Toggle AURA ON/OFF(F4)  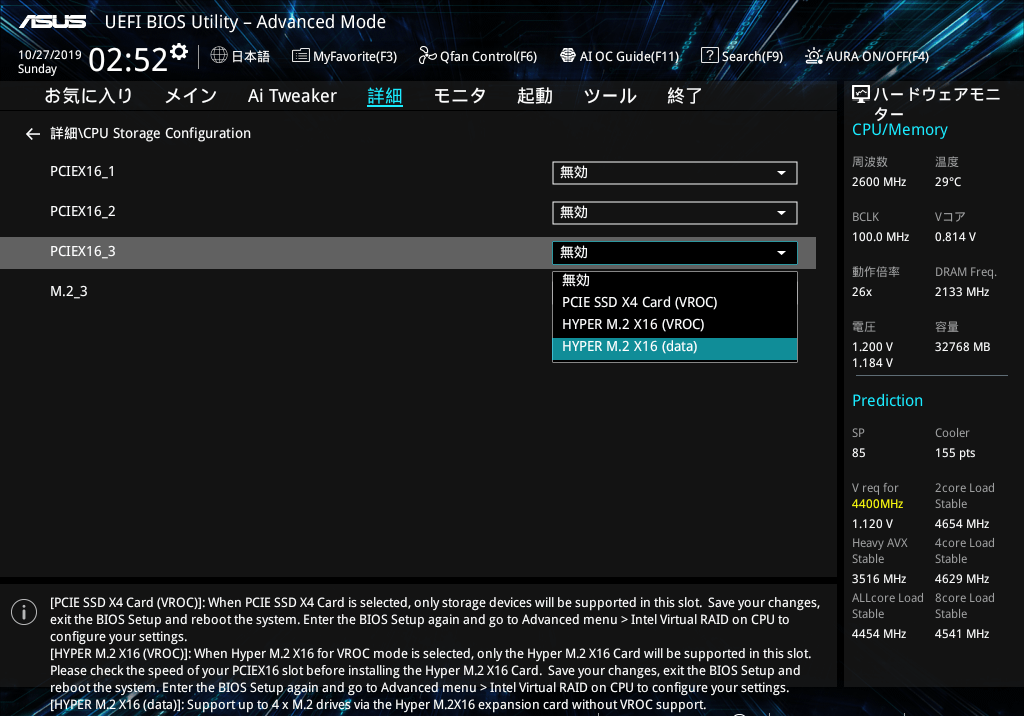tap(867, 56)
